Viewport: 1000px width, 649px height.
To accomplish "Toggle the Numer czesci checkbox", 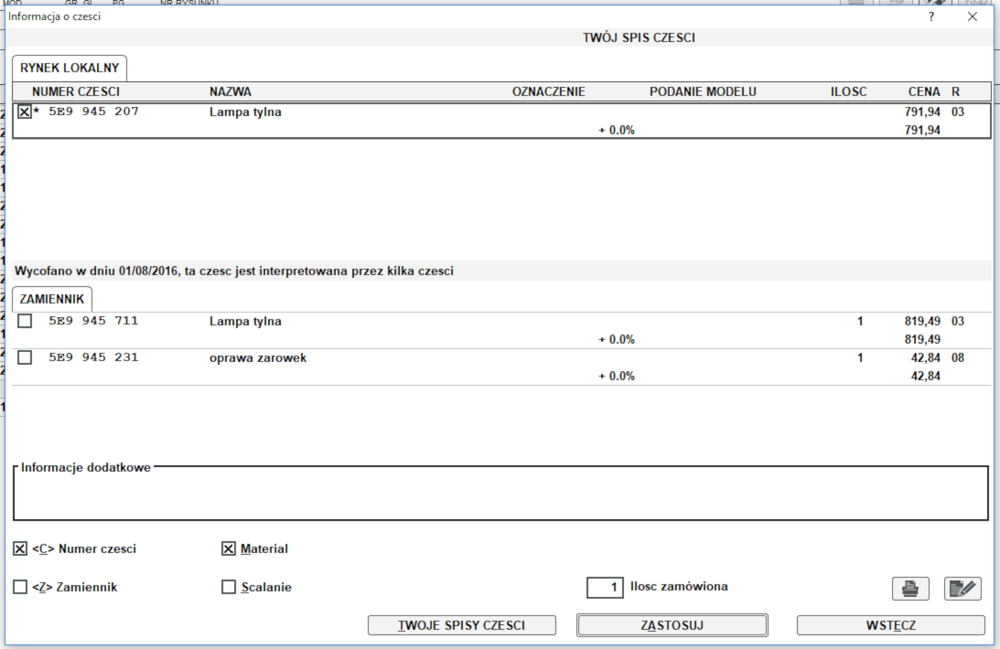I will (x=20, y=549).
